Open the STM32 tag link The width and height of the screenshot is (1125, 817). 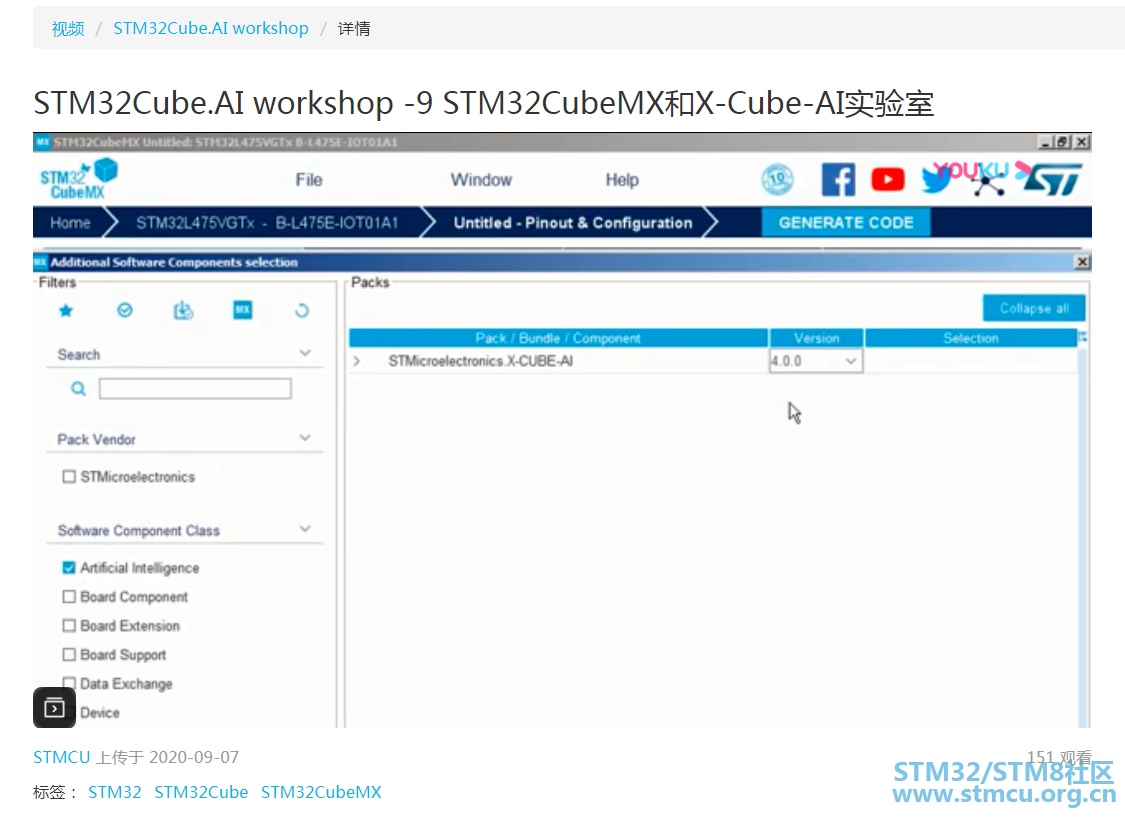coord(115,793)
